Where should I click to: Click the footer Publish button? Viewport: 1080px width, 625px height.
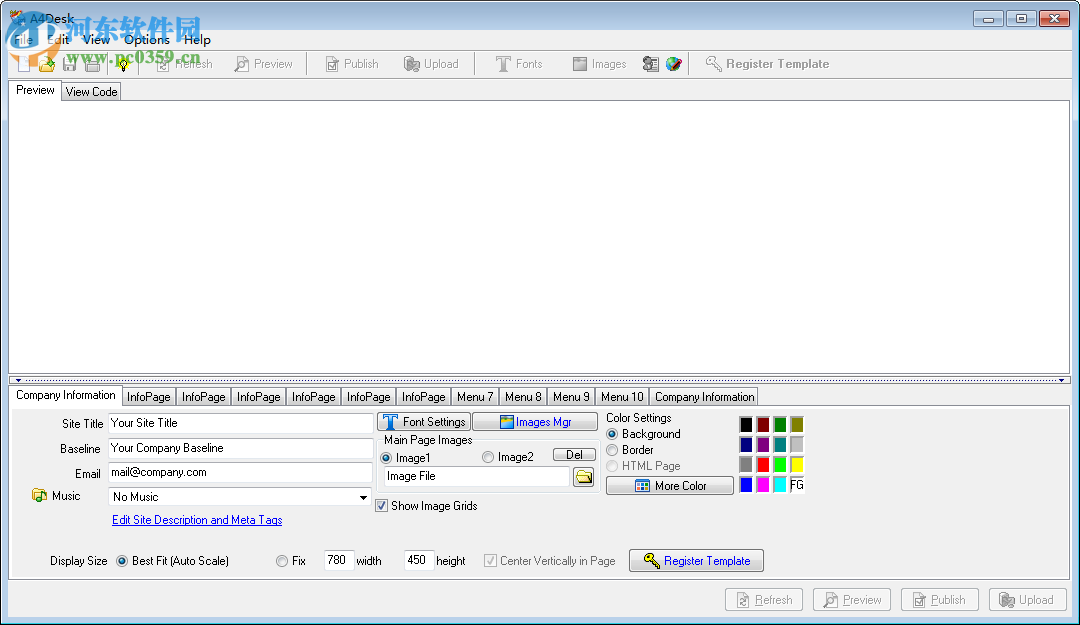(x=939, y=600)
